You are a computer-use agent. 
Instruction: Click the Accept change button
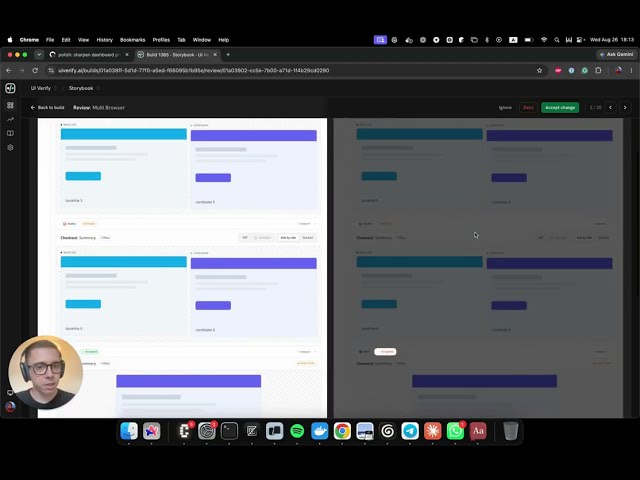[560, 107]
